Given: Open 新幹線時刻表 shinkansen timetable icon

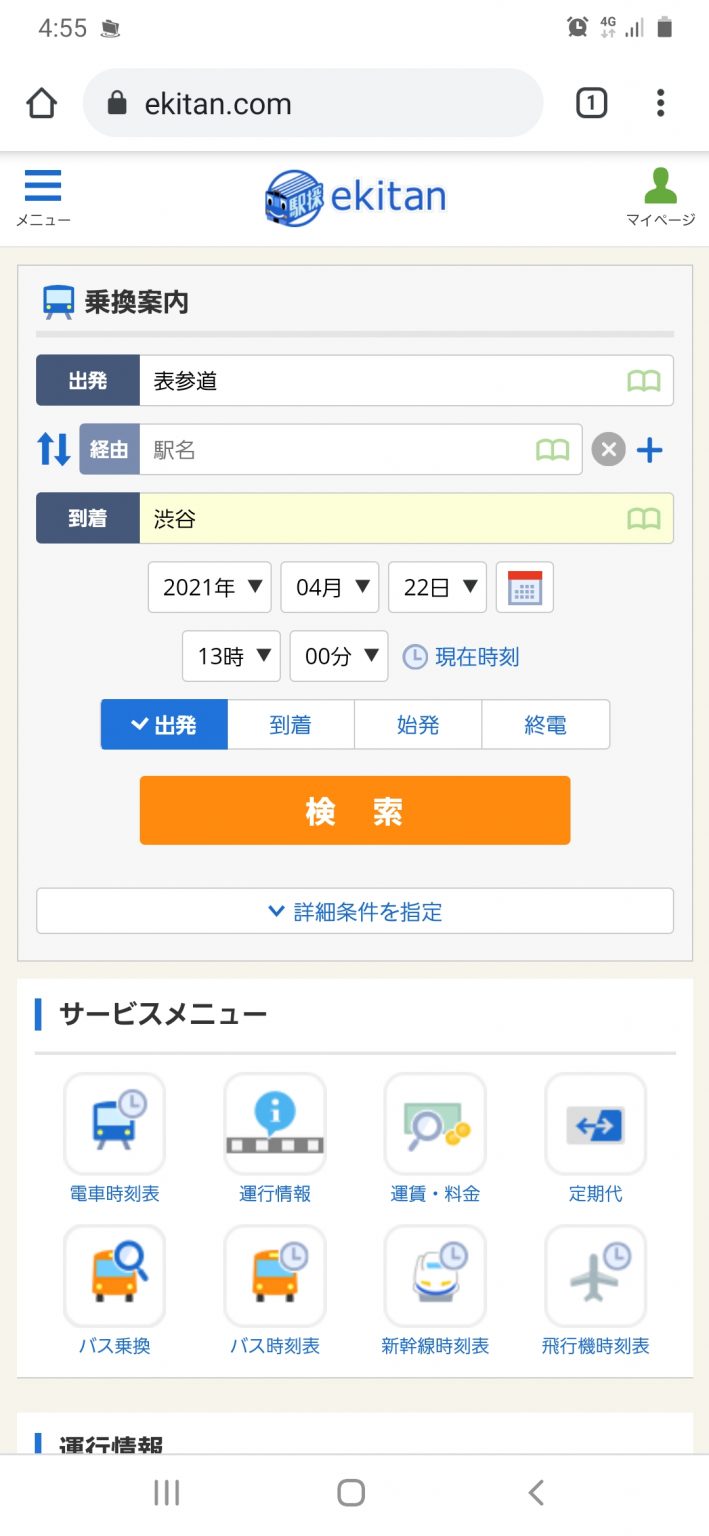Looking at the screenshot, I should (x=435, y=1276).
